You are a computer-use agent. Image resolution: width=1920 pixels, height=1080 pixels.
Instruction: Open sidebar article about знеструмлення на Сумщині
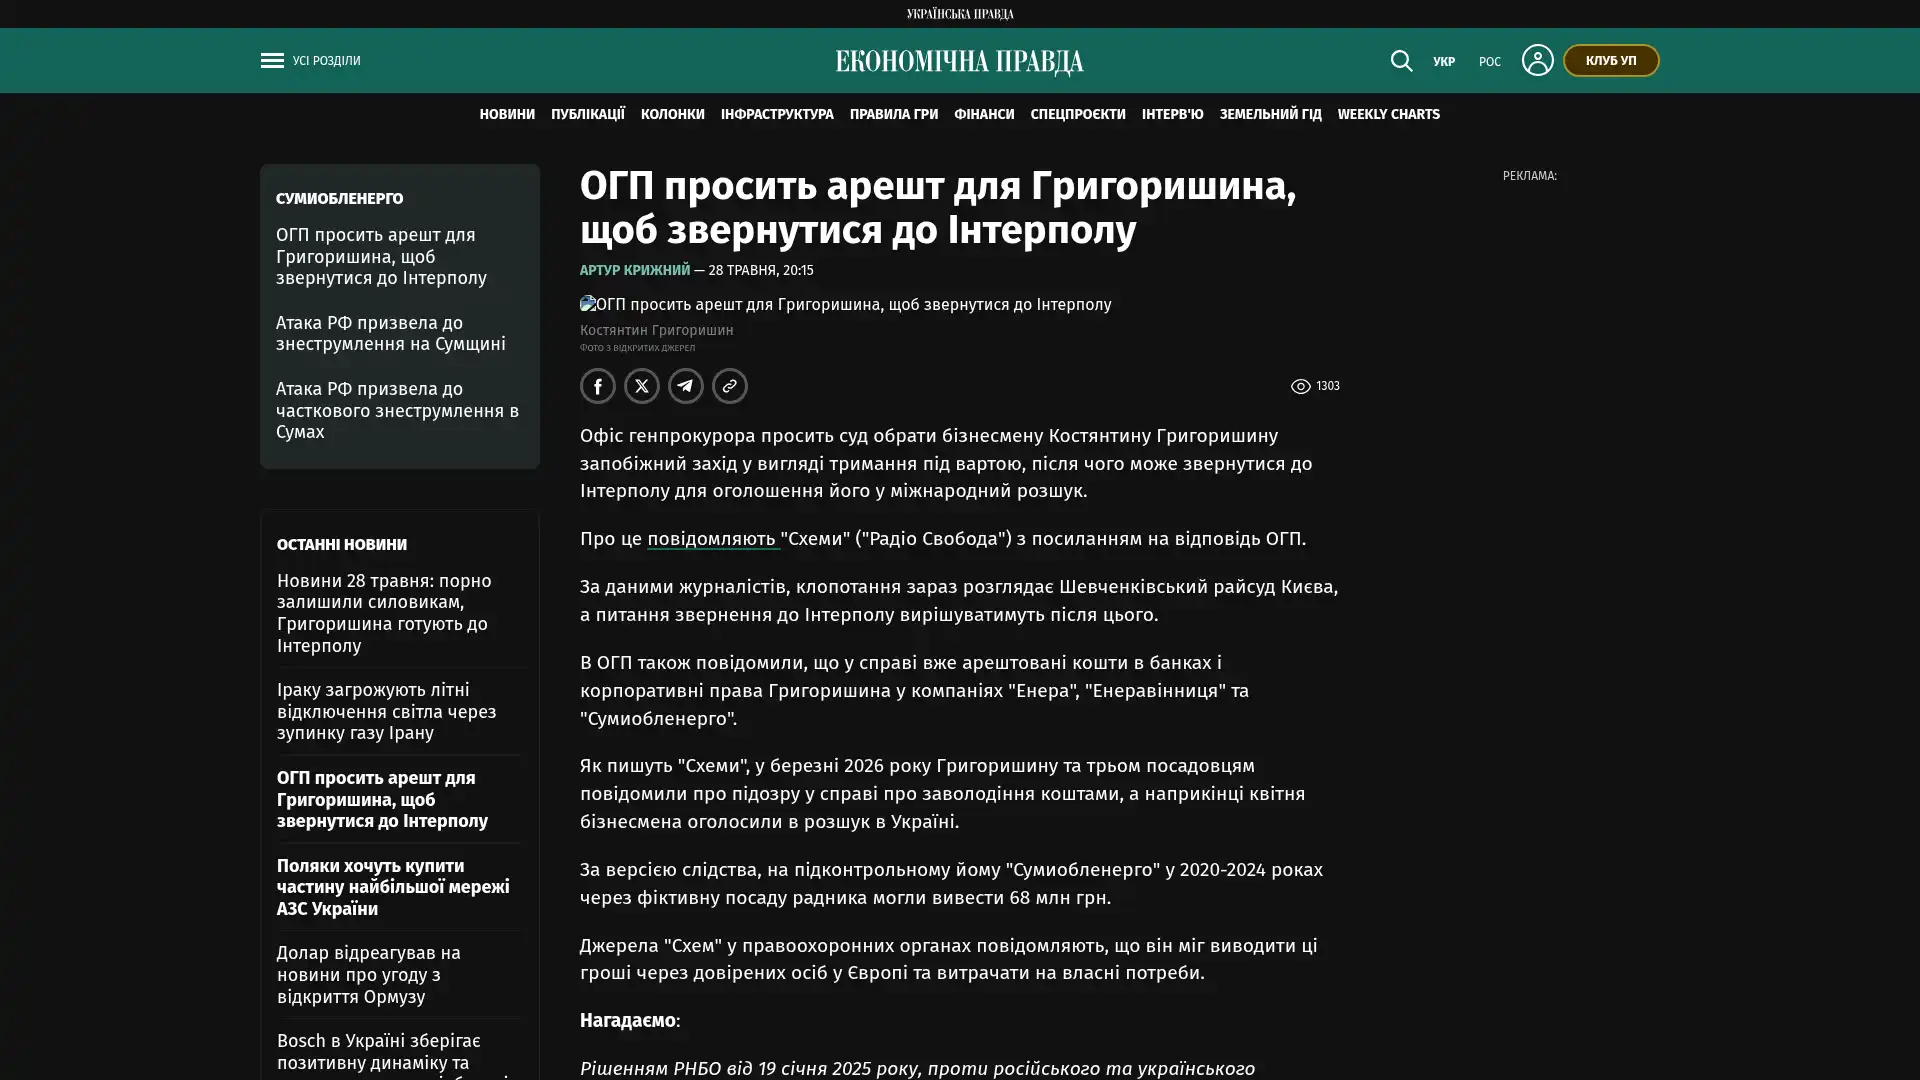click(391, 333)
